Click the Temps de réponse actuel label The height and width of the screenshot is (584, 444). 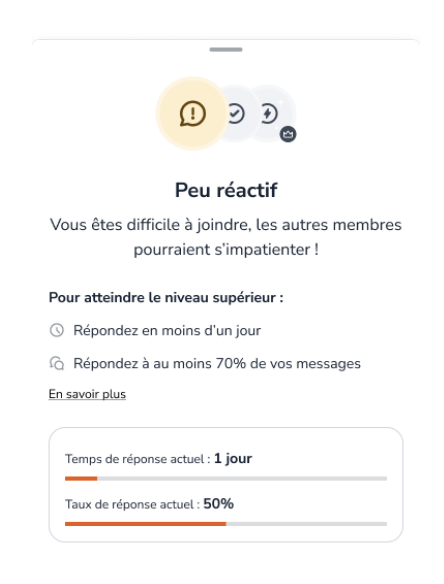coord(137,459)
